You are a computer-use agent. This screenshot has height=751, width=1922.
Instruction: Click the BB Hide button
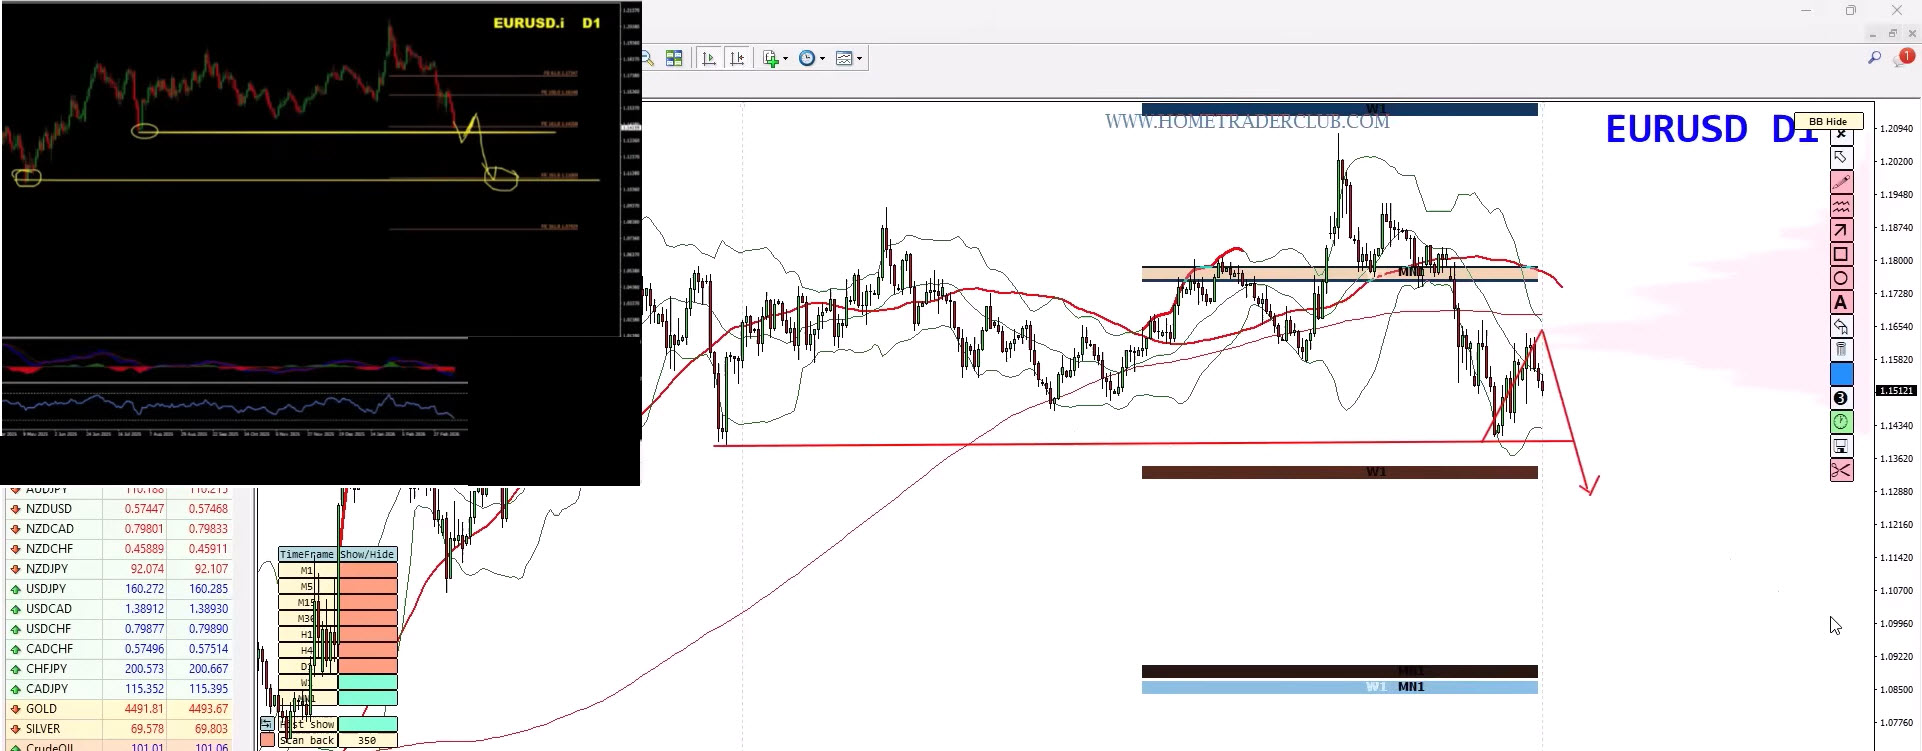click(1828, 121)
